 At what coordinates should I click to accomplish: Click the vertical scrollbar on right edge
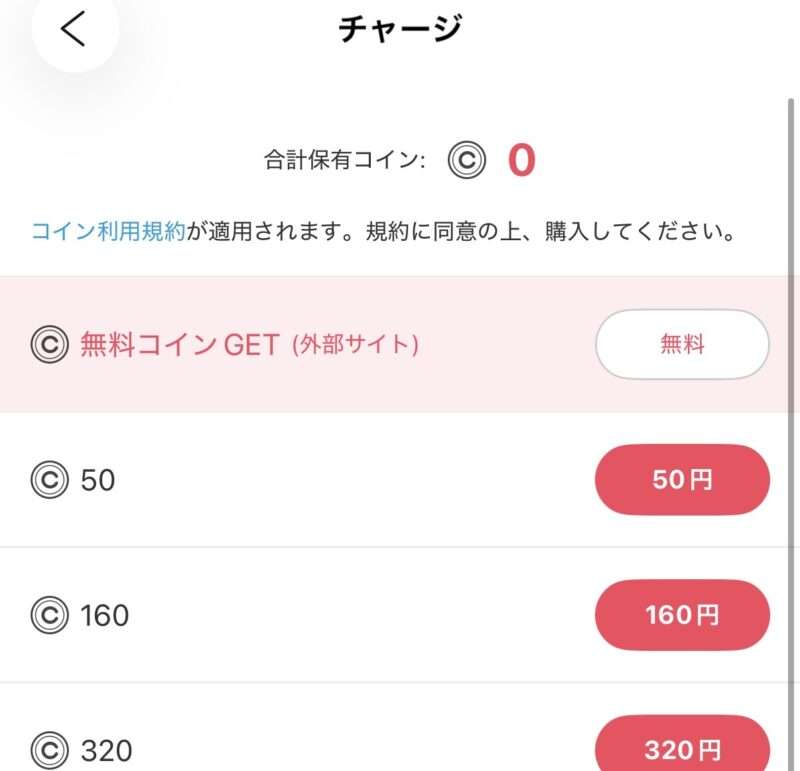(x=791, y=400)
